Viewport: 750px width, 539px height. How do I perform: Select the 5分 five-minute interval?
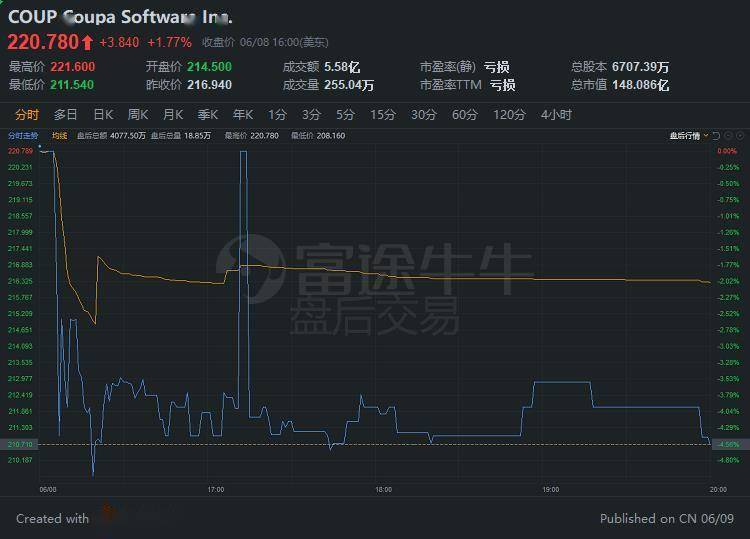click(345, 115)
